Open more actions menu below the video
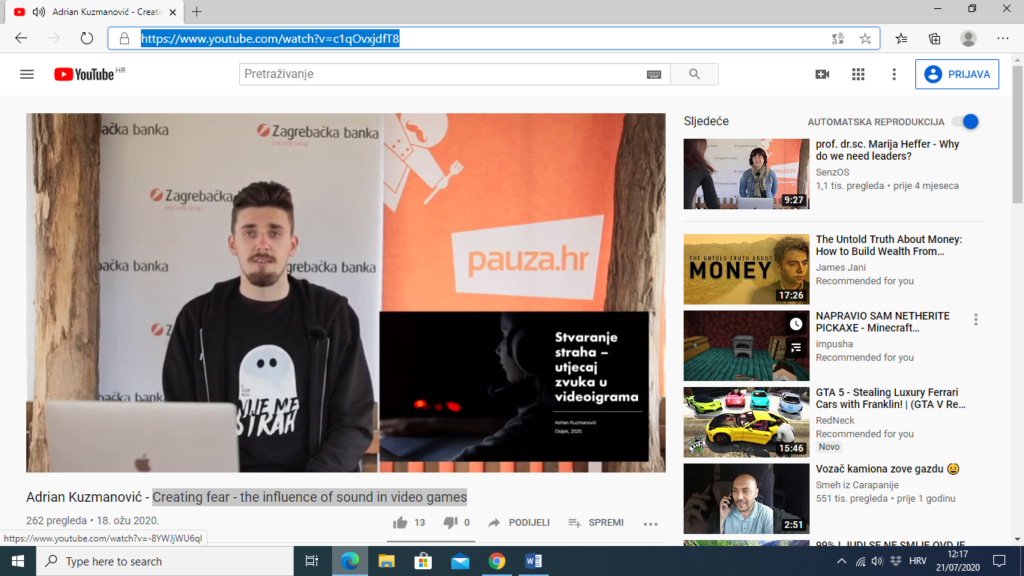Viewport: 1024px width, 576px height. point(650,523)
